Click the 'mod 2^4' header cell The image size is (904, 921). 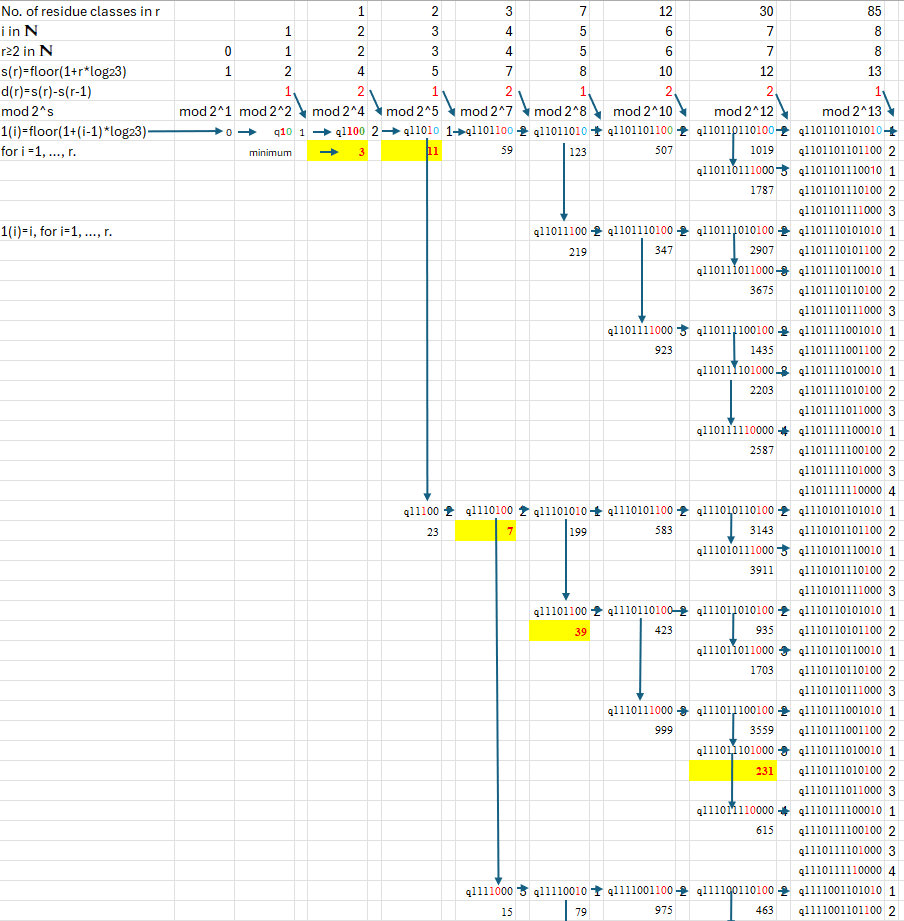pos(338,112)
